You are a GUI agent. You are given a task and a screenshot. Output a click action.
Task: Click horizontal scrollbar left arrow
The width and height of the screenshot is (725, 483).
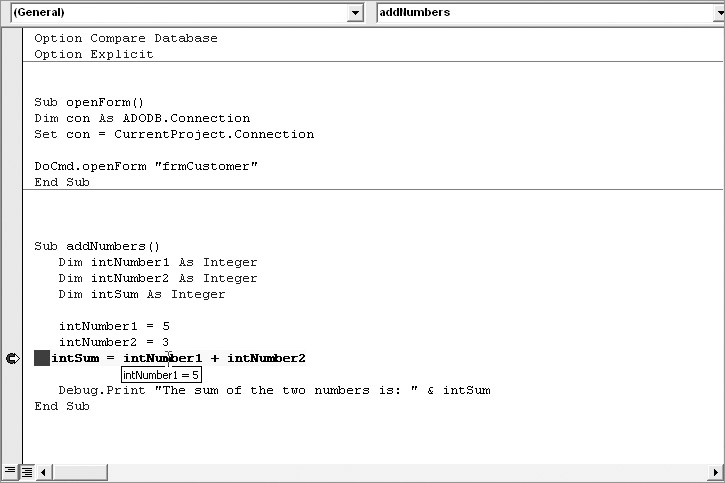pyautogui.click(x=45, y=471)
